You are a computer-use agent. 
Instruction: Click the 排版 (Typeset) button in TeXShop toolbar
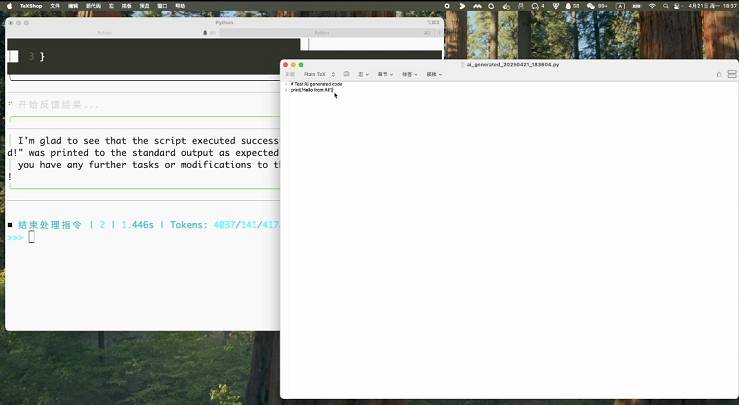coord(290,74)
